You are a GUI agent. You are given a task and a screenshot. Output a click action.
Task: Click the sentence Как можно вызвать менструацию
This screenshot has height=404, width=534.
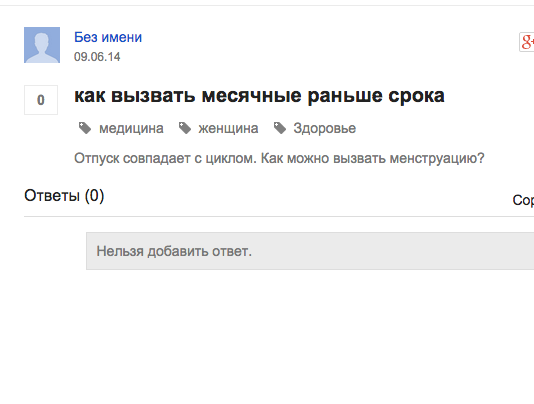[x=373, y=158]
